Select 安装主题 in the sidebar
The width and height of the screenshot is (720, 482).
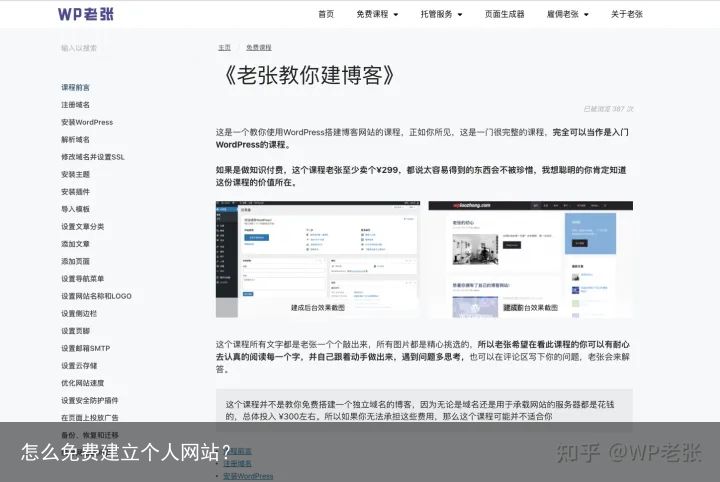pos(75,174)
